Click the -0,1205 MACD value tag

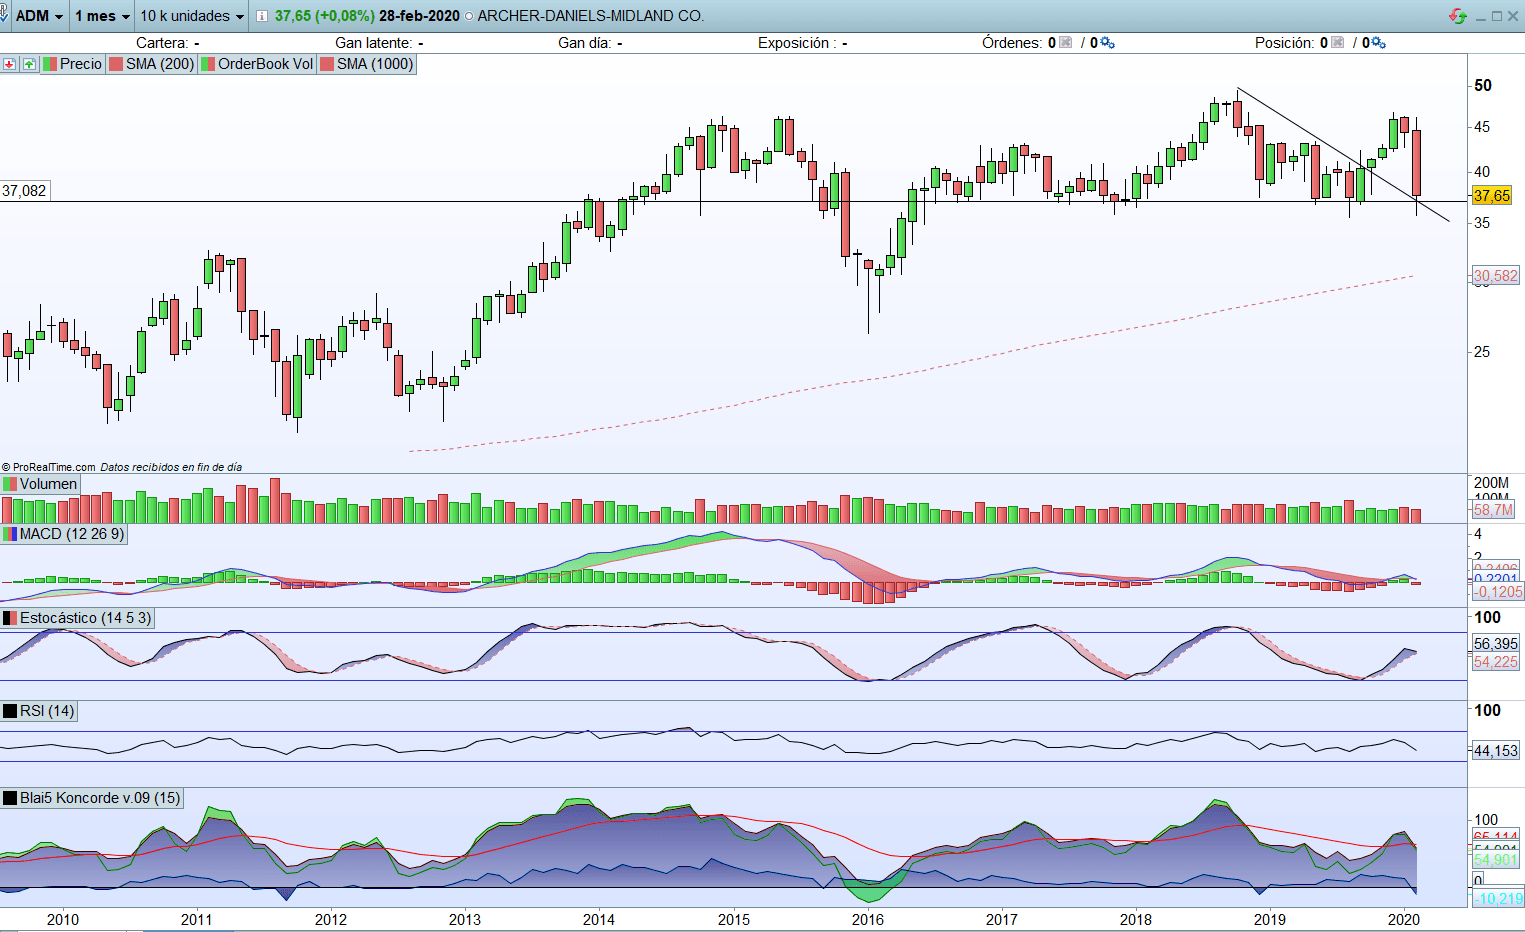point(1498,592)
